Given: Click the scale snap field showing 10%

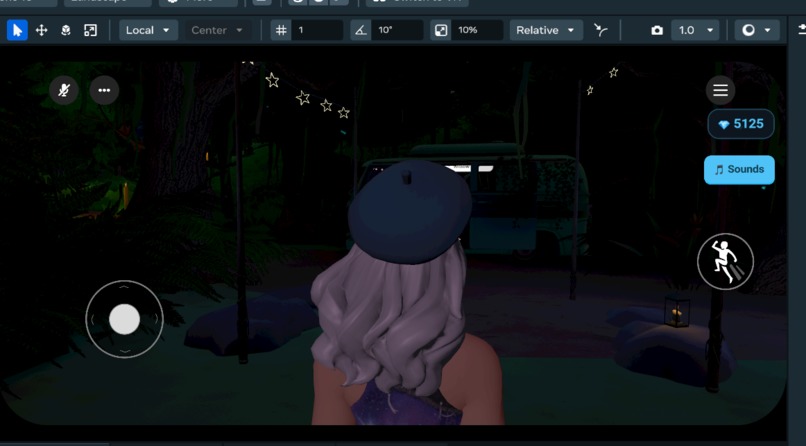Looking at the screenshot, I should point(477,30).
